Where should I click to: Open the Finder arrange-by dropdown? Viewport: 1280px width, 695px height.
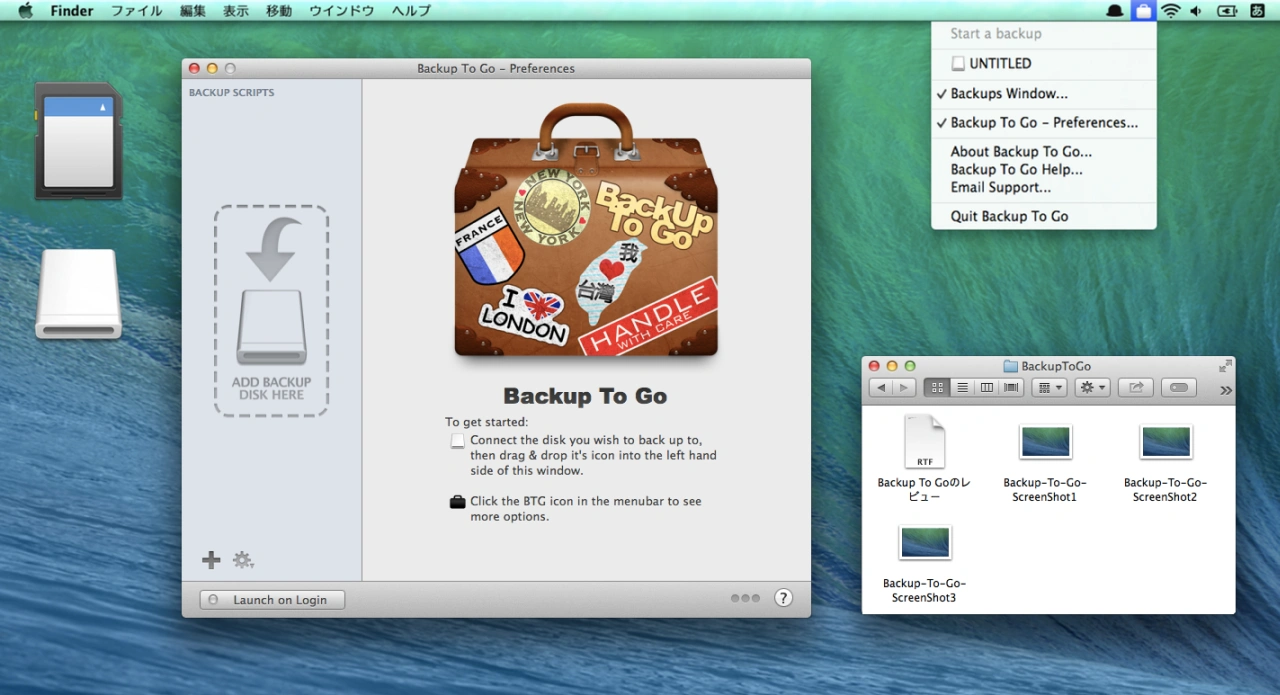click(x=1049, y=388)
